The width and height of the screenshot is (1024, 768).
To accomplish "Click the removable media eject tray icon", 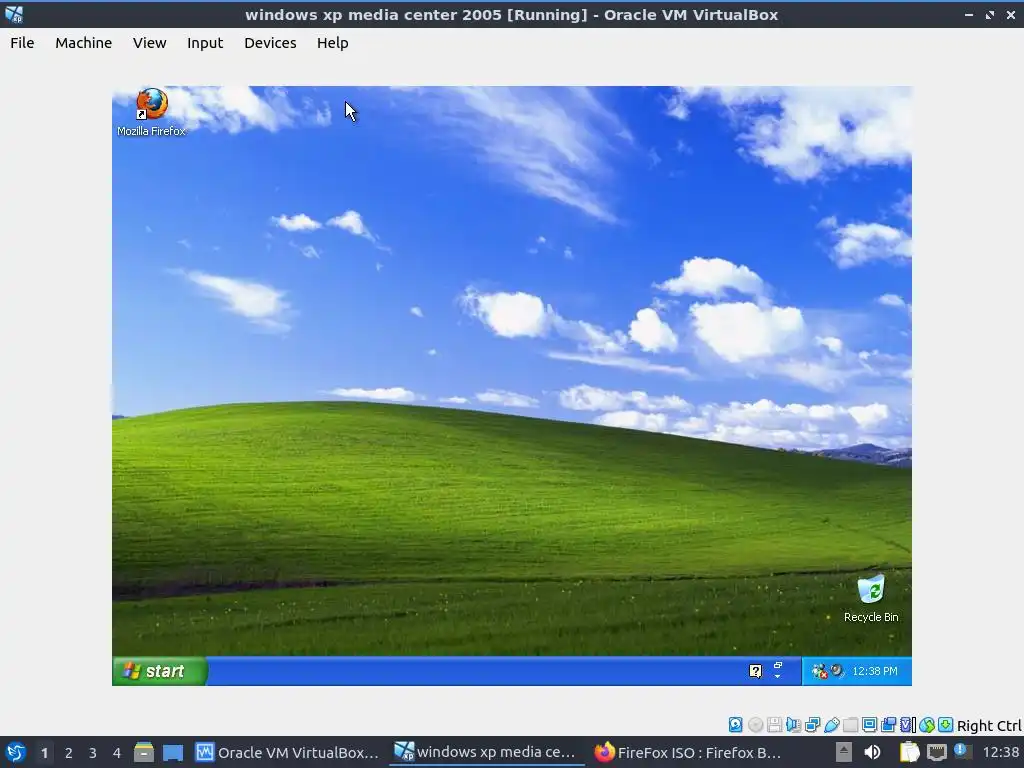I will [x=844, y=752].
